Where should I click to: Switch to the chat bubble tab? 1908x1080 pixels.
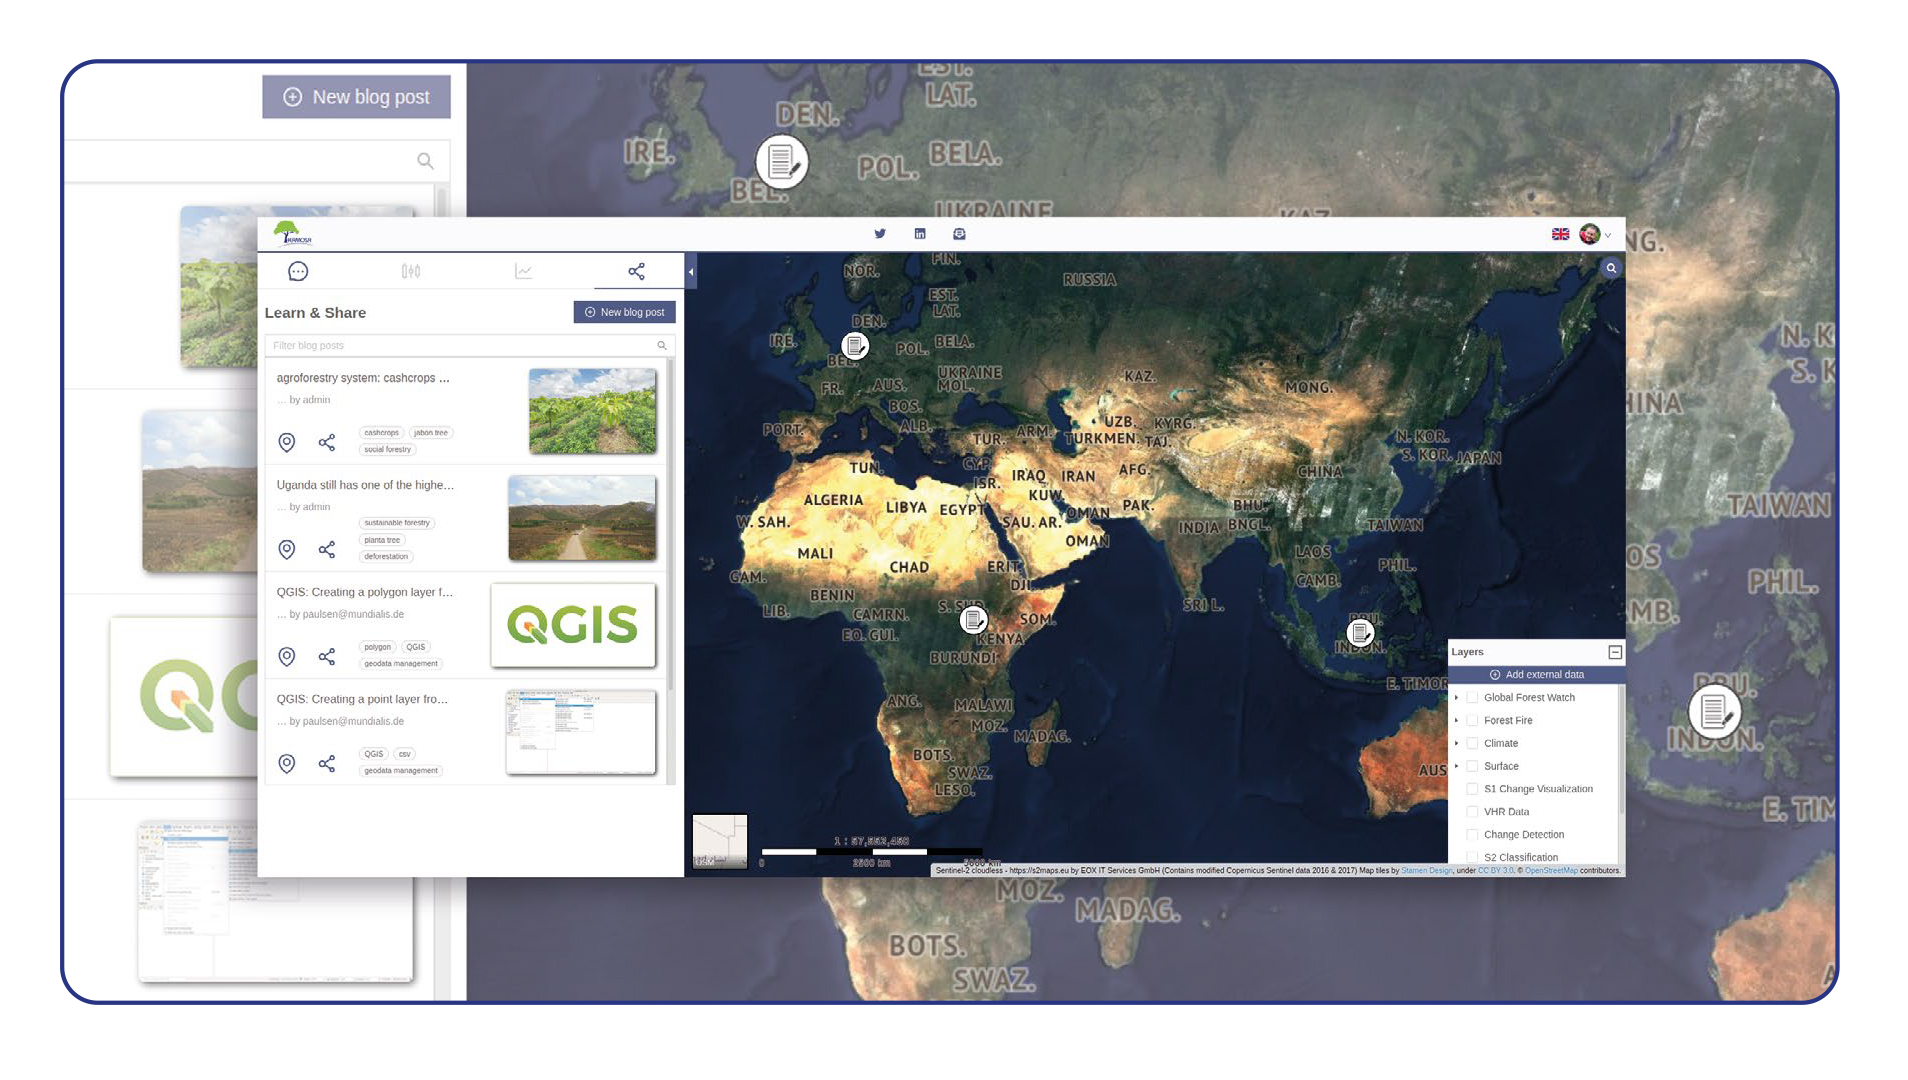click(x=298, y=271)
